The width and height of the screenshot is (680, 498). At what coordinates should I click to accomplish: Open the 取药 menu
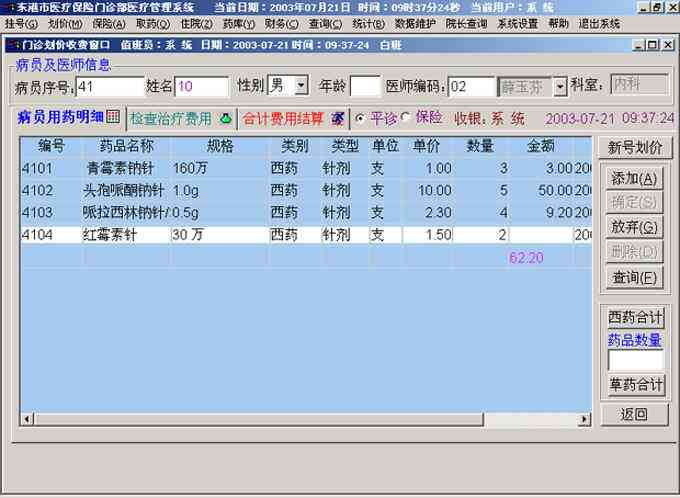click(153, 23)
